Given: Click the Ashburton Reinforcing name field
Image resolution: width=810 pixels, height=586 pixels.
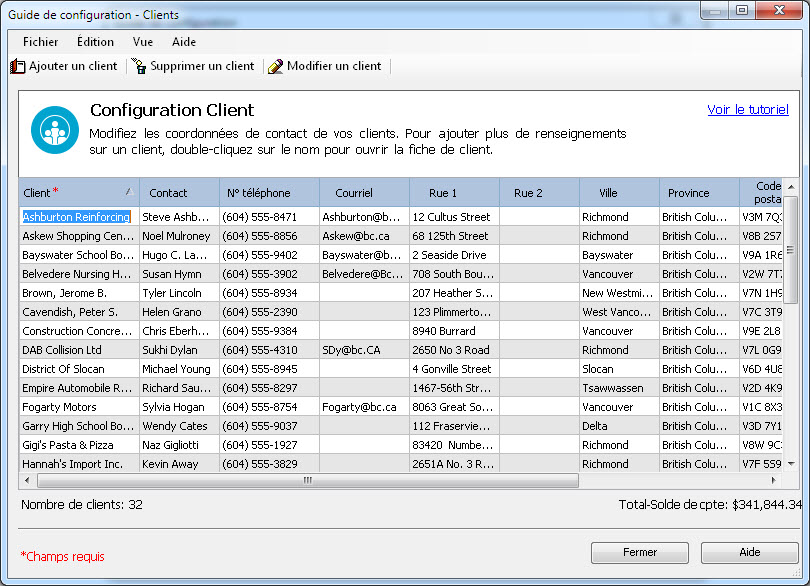Looking at the screenshot, I should click(76, 217).
